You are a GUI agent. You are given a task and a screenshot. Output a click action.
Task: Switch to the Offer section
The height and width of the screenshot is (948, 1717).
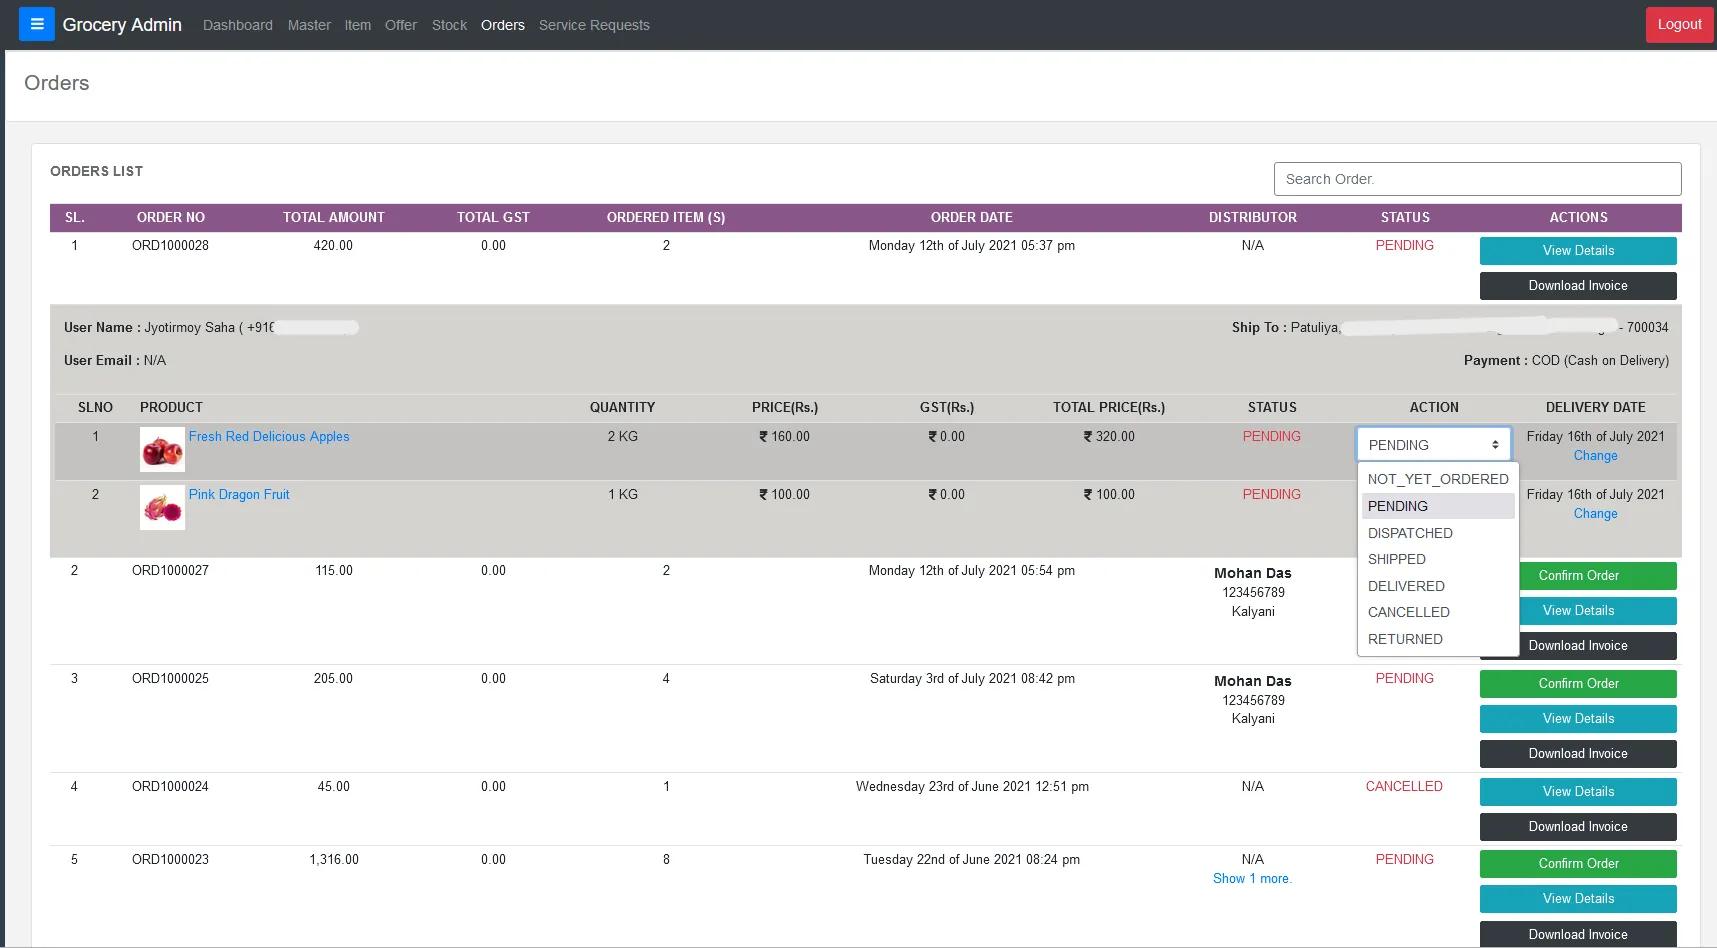pyautogui.click(x=400, y=24)
